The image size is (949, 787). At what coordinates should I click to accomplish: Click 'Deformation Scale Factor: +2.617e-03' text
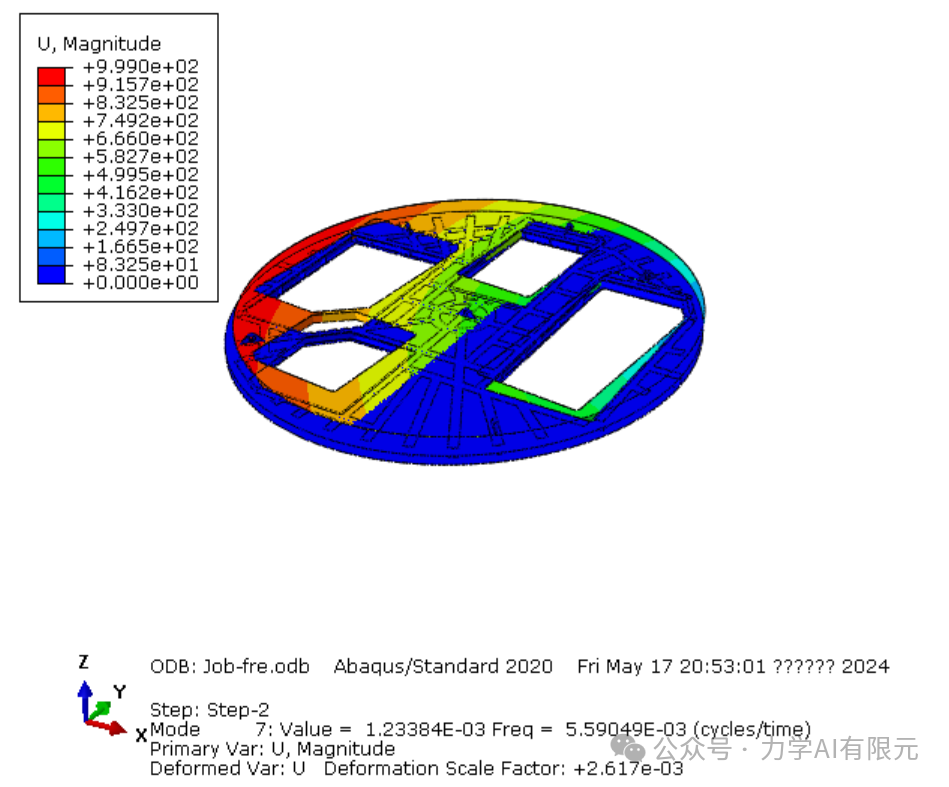tap(504, 768)
